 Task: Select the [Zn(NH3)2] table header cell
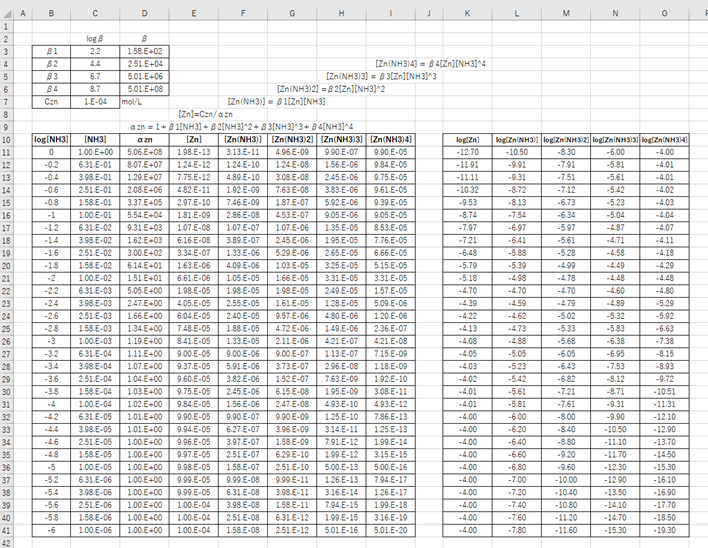[x=292, y=140]
